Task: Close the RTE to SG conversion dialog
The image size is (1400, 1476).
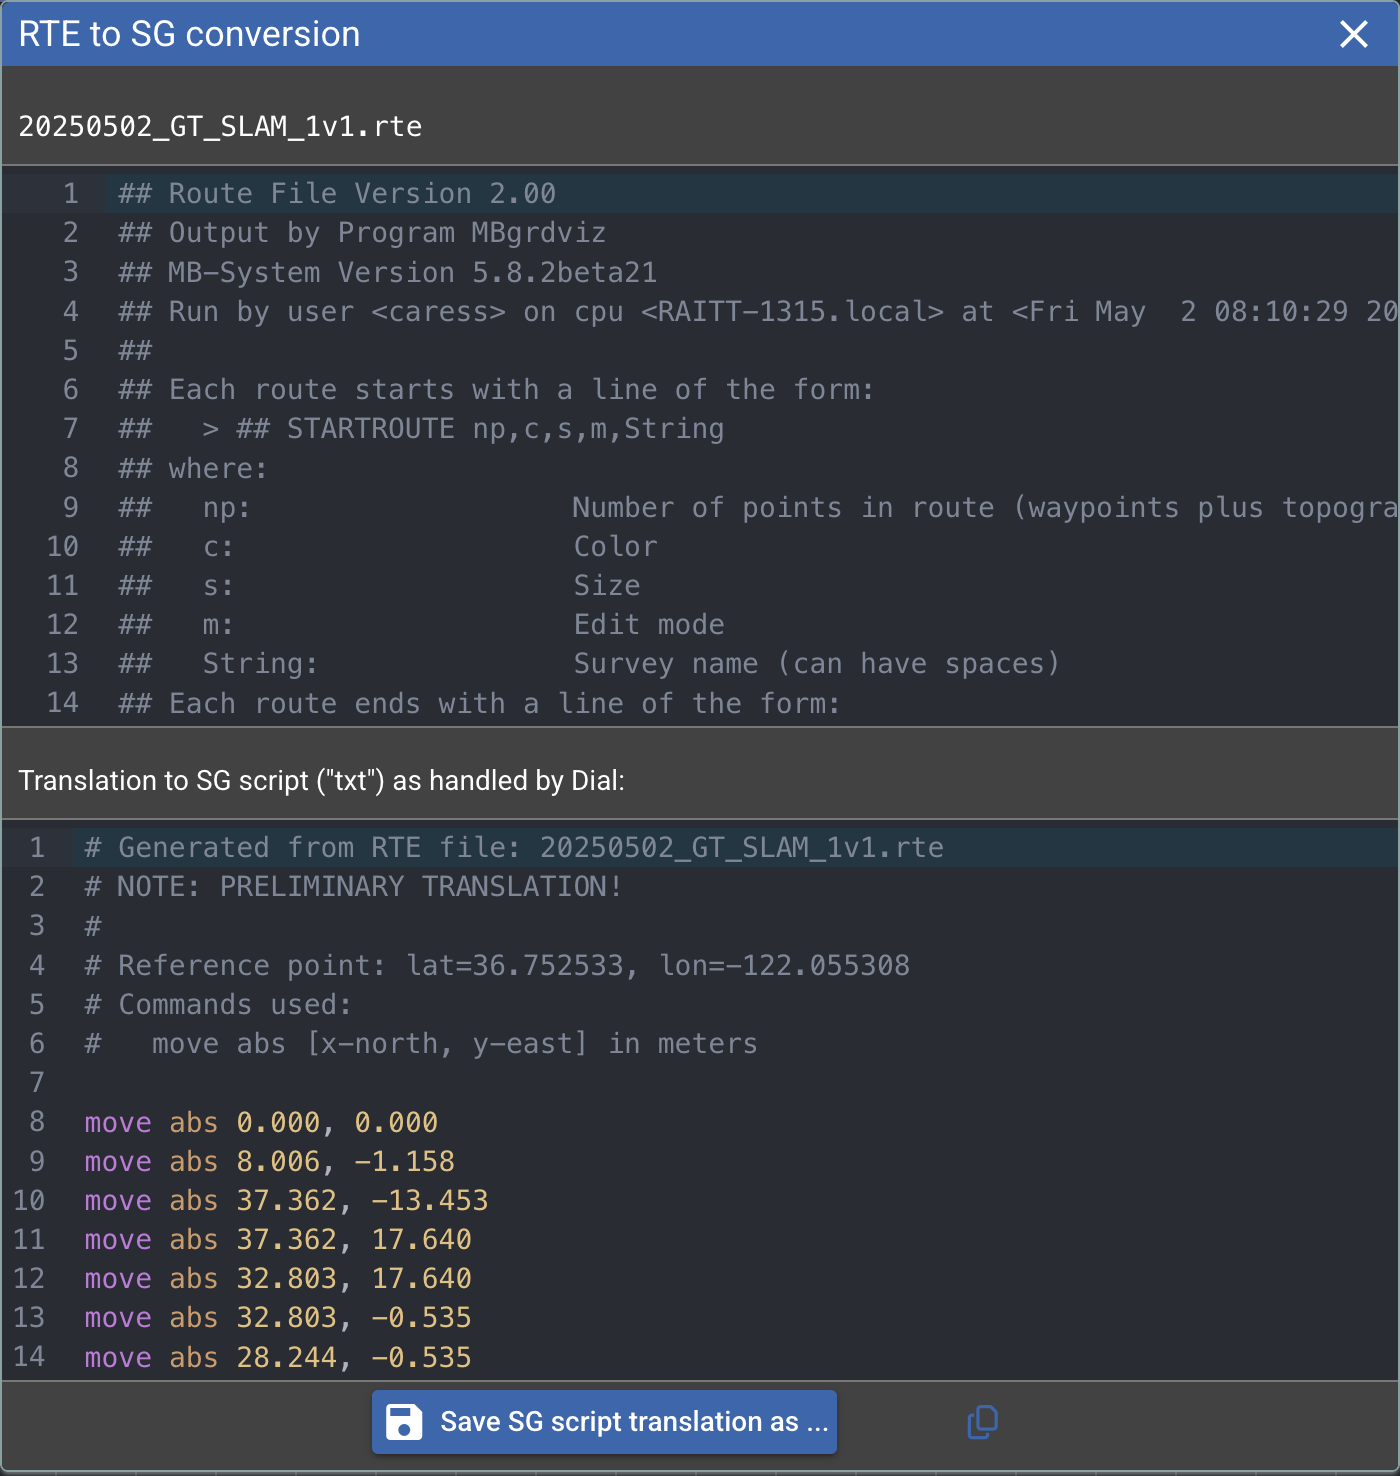Action: tap(1353, 34)
